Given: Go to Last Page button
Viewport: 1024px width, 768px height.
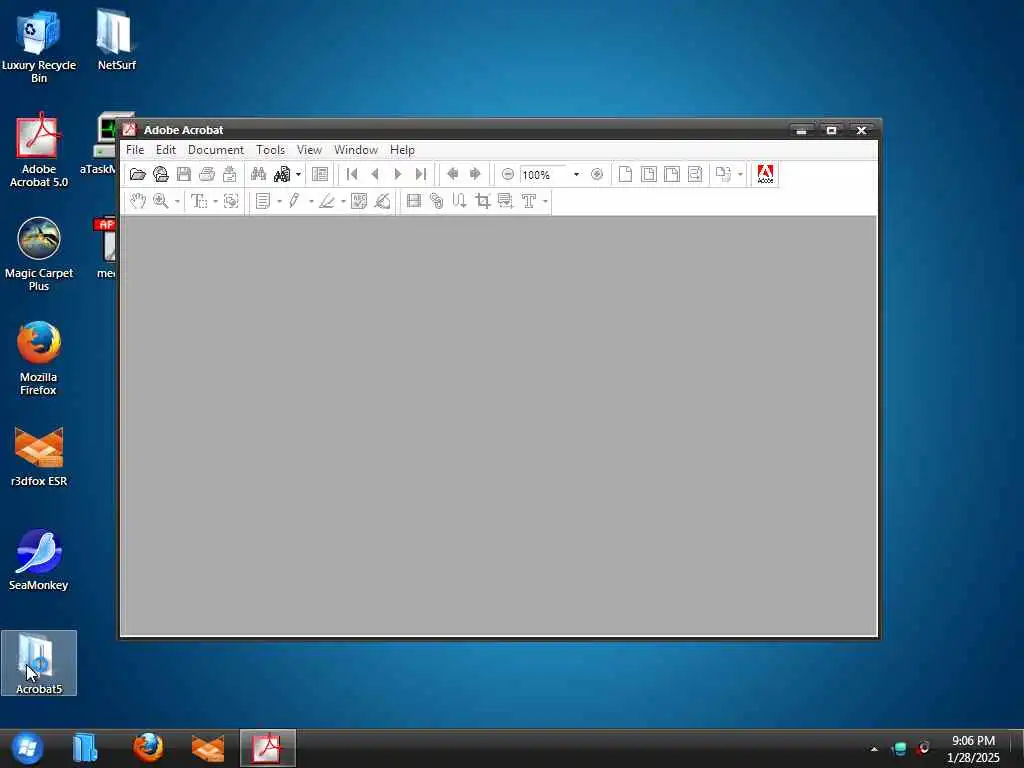Looking at the screenshot, I should tap(421, 174).
